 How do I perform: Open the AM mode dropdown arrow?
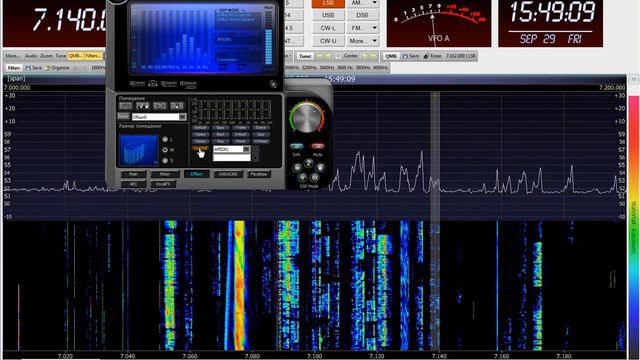(x=374, y=3)
